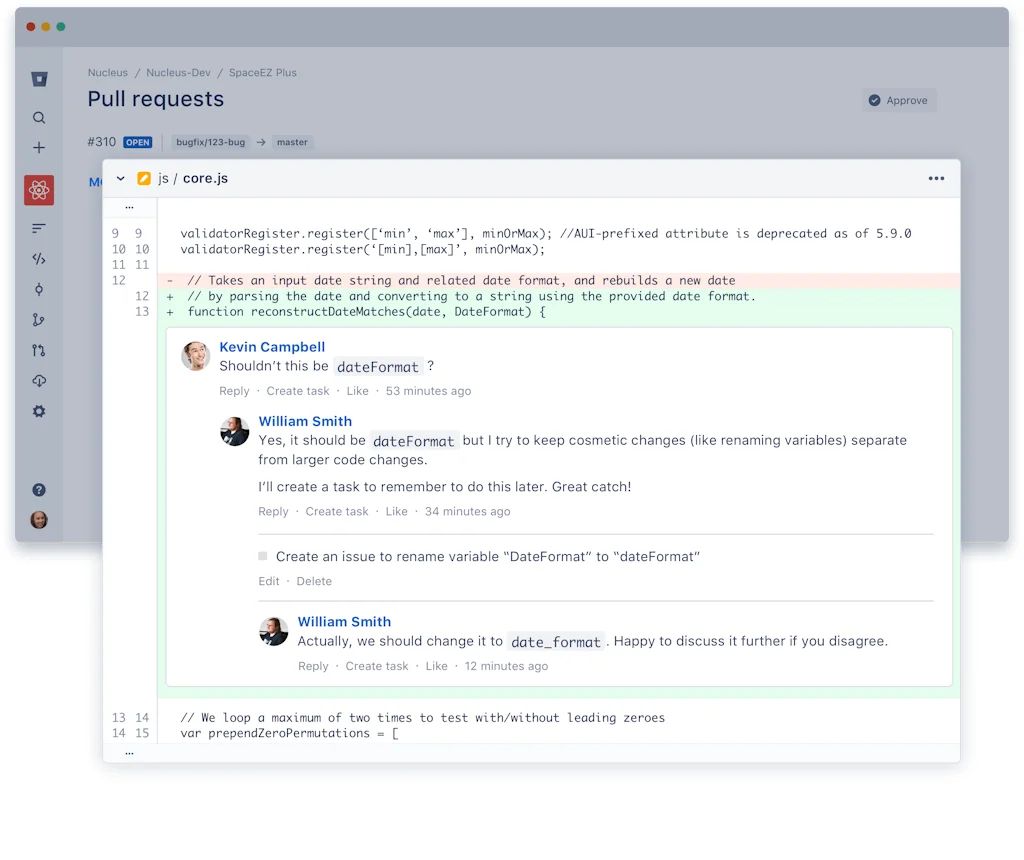Check the rename variable task checkbox
This screenshot has height=860, width=1024.
point(261,557)
